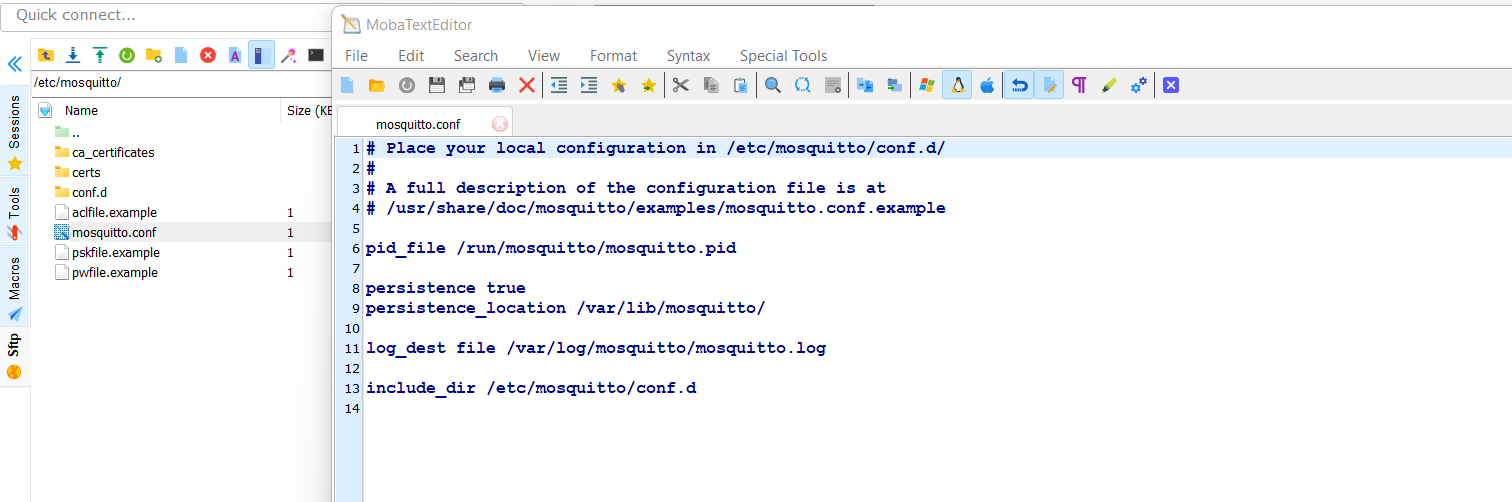Select the conf.d folder
This screenshot has height=502, width=1512.
coord(89,192)
